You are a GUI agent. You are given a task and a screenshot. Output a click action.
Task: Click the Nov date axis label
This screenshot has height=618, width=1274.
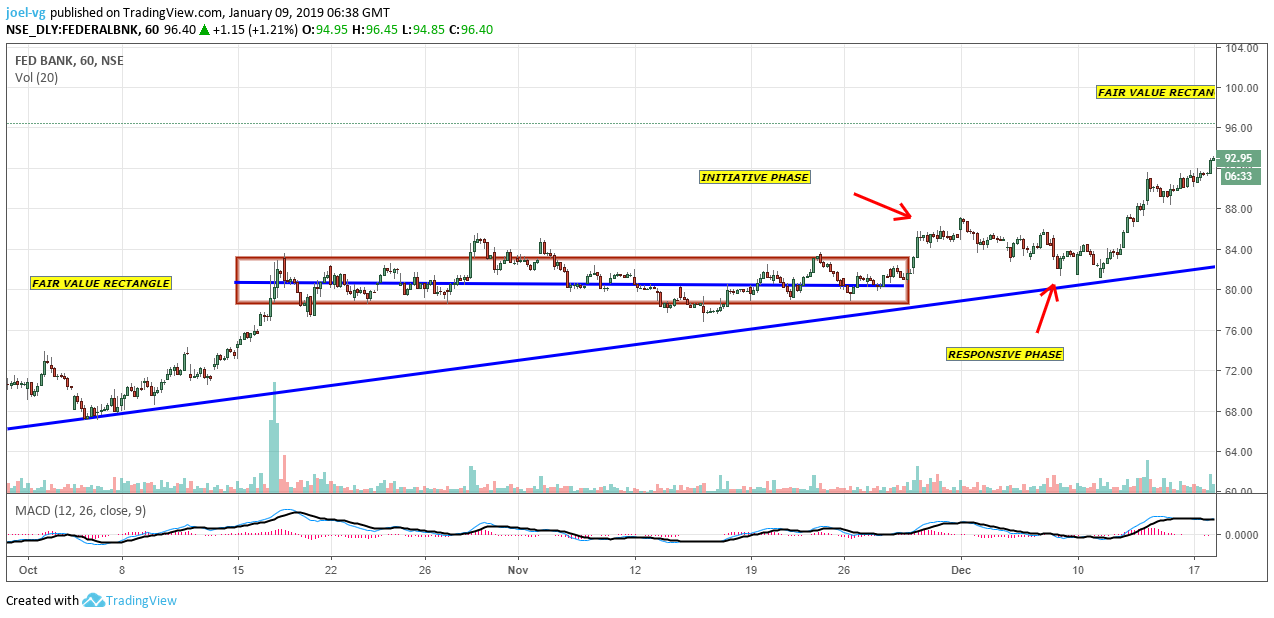point(518,569)
